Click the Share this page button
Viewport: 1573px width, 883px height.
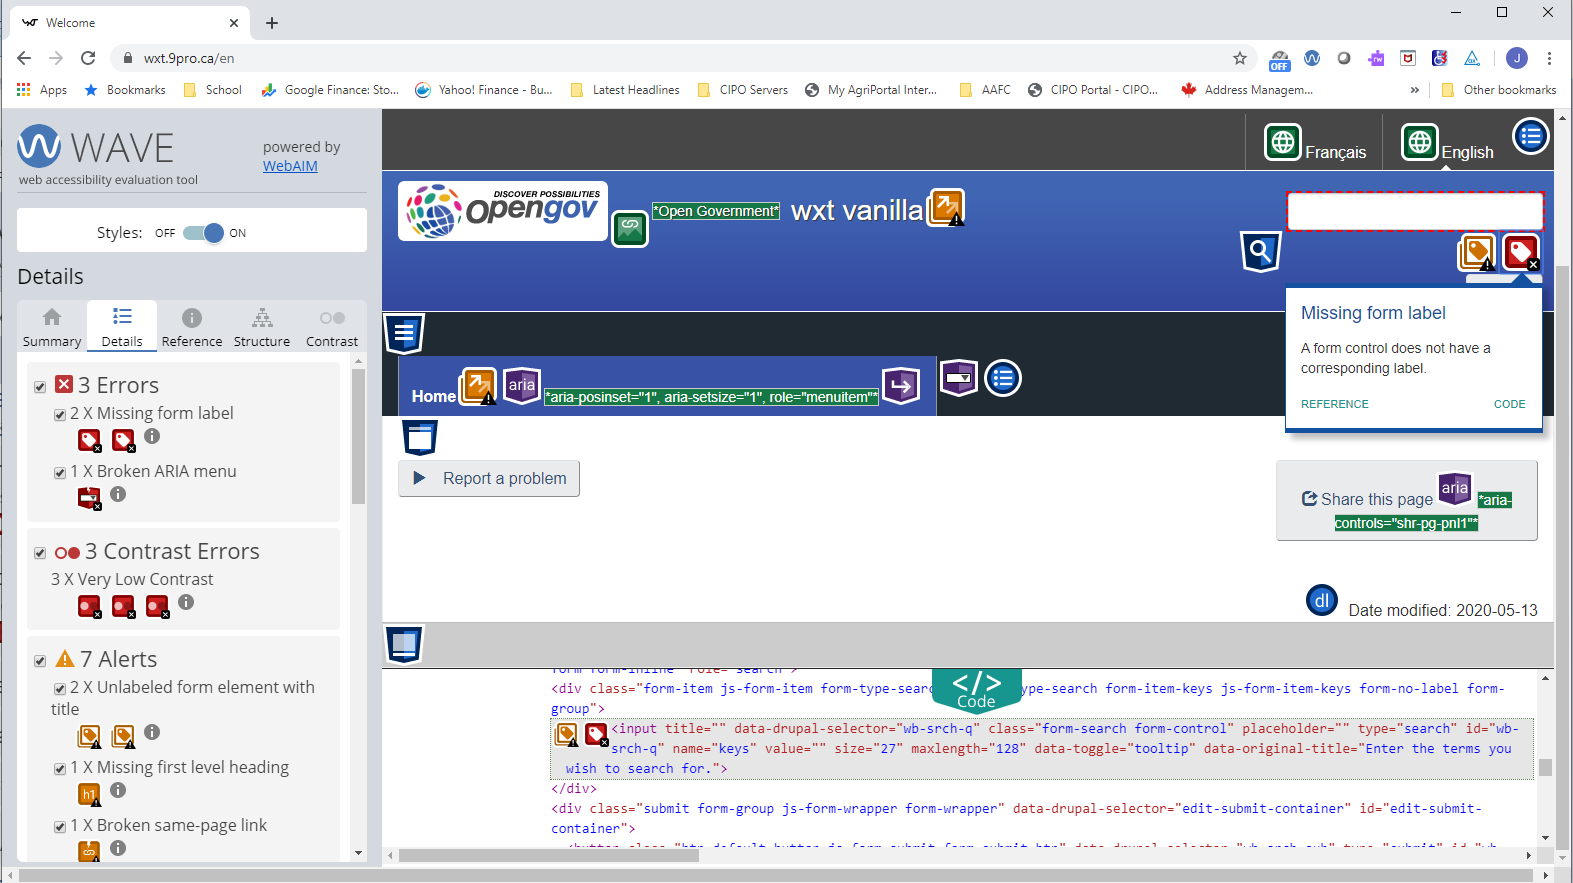pos(1407,500)
